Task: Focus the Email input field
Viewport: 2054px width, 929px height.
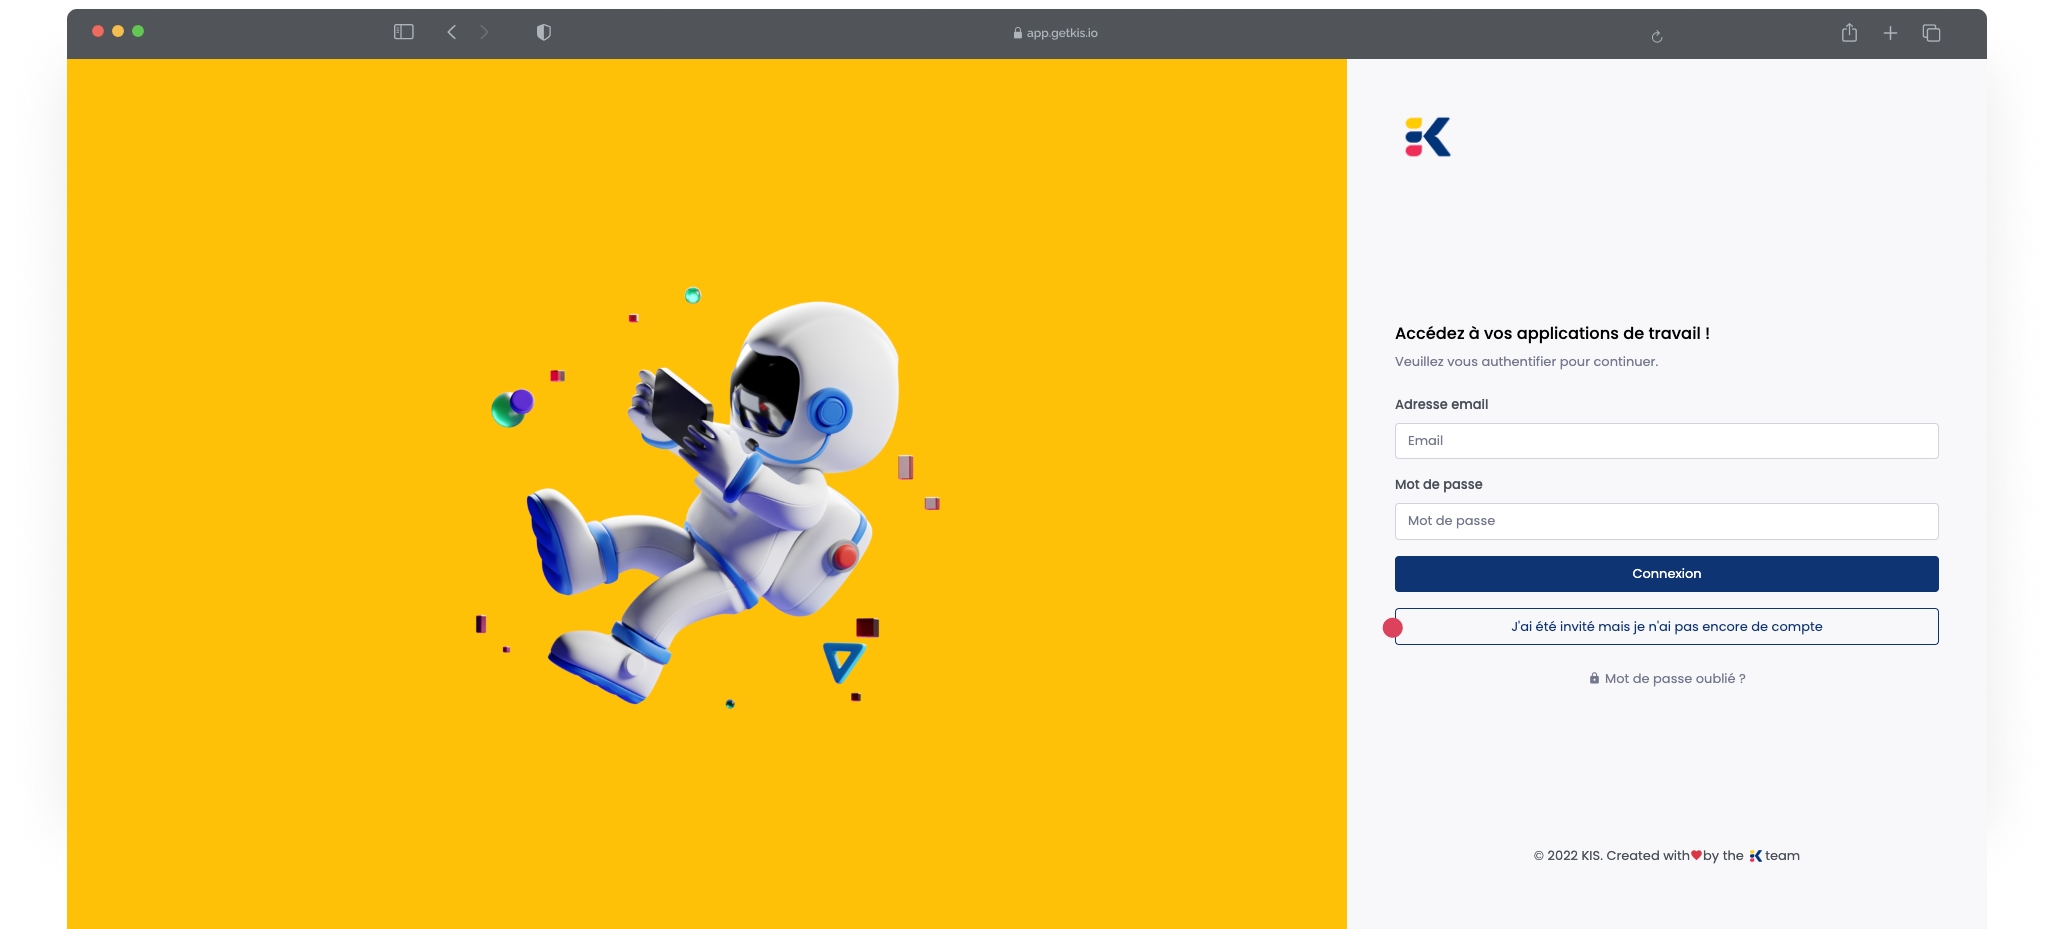Action: (x=1666, y=441)
